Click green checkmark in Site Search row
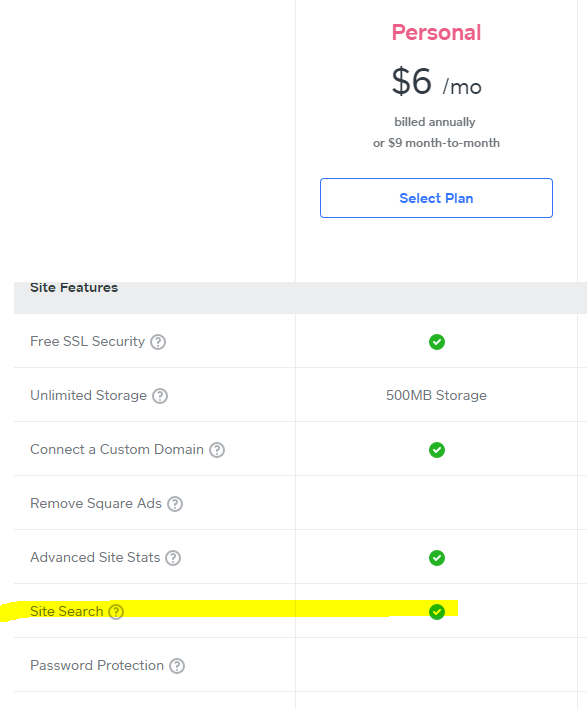The width and height of the screenshot is (587, 709). tap(436, 612)
